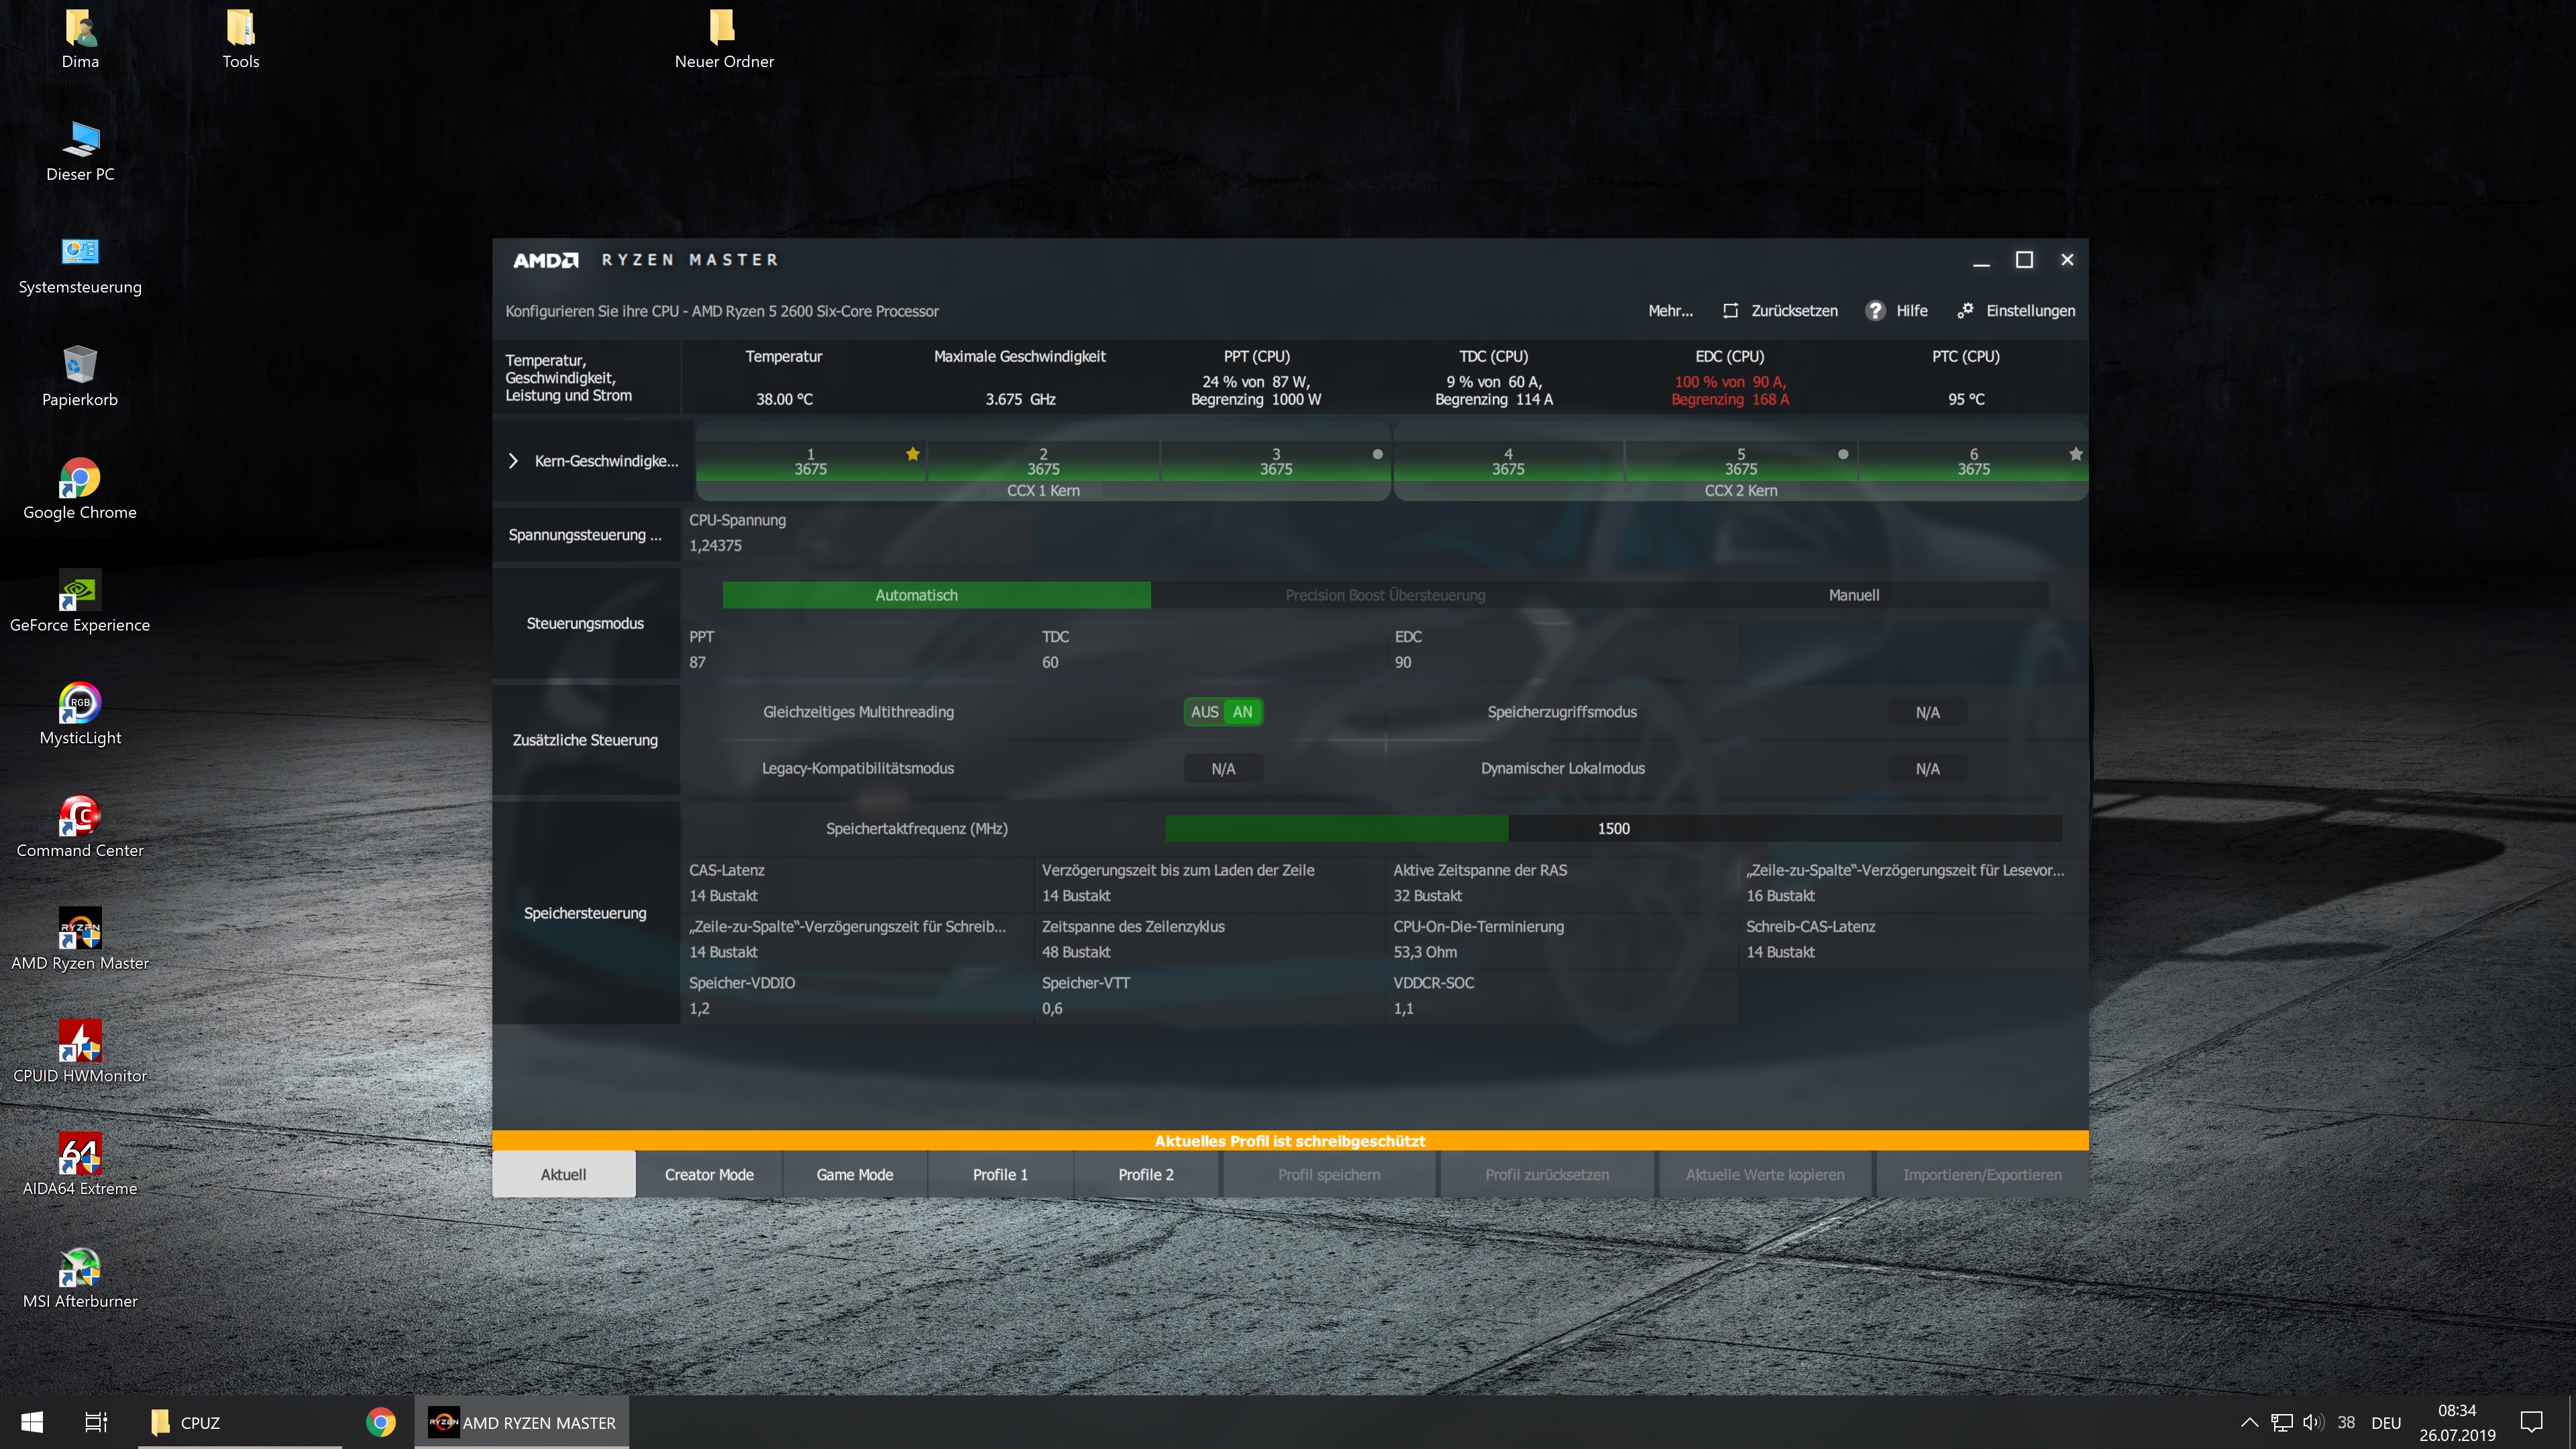Screen dimensions: 2576x1449
Task: Click gray star on core 6
Action: [2075, 454]
